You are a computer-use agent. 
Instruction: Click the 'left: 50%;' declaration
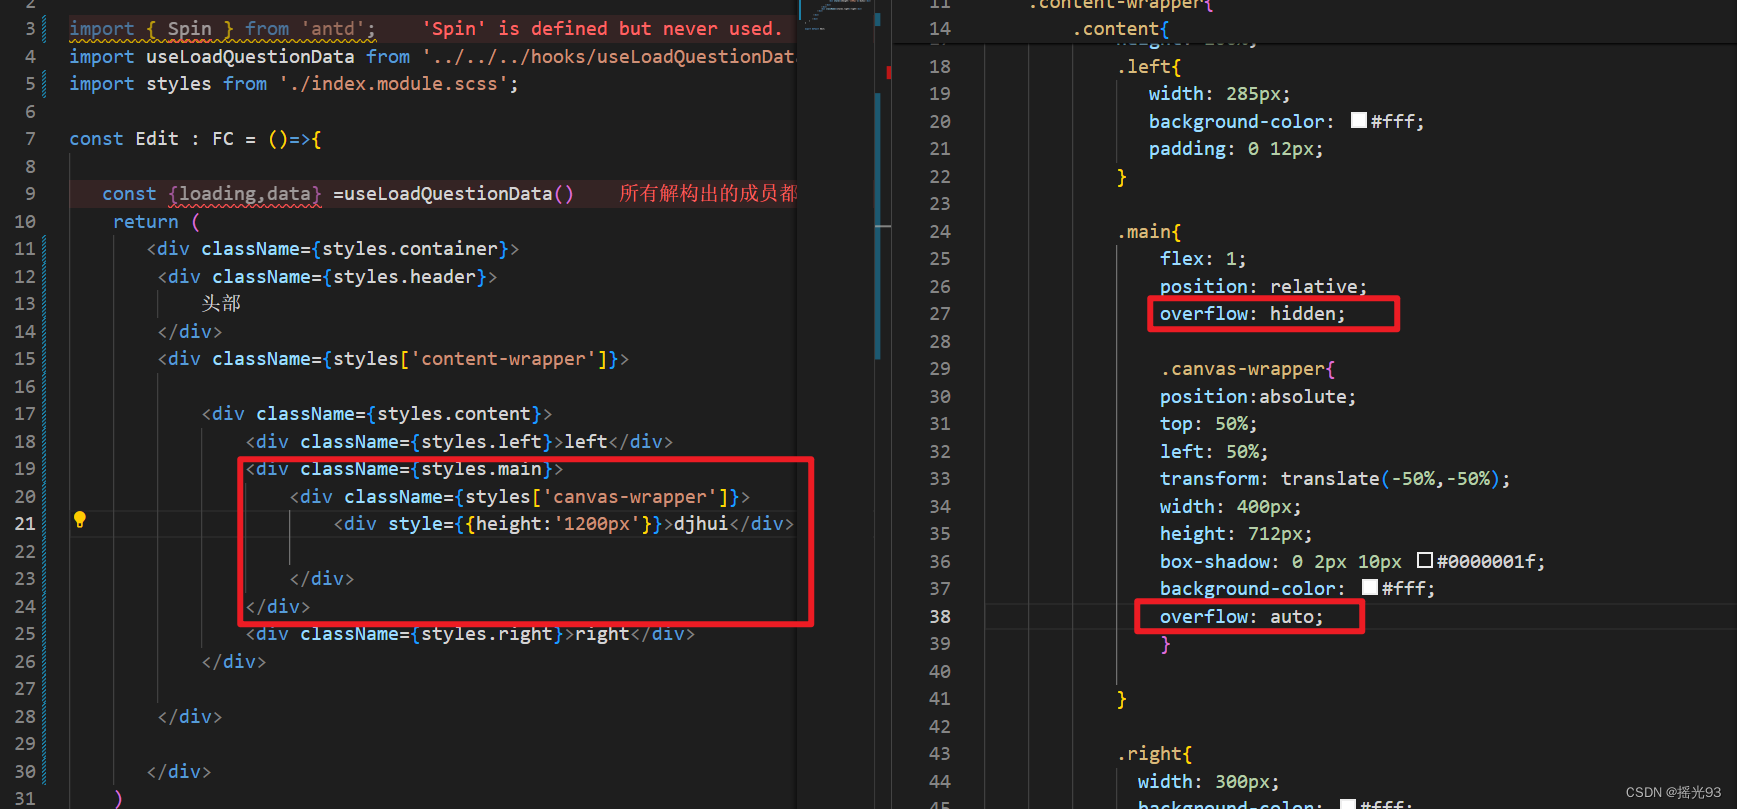click(1214, 452)
